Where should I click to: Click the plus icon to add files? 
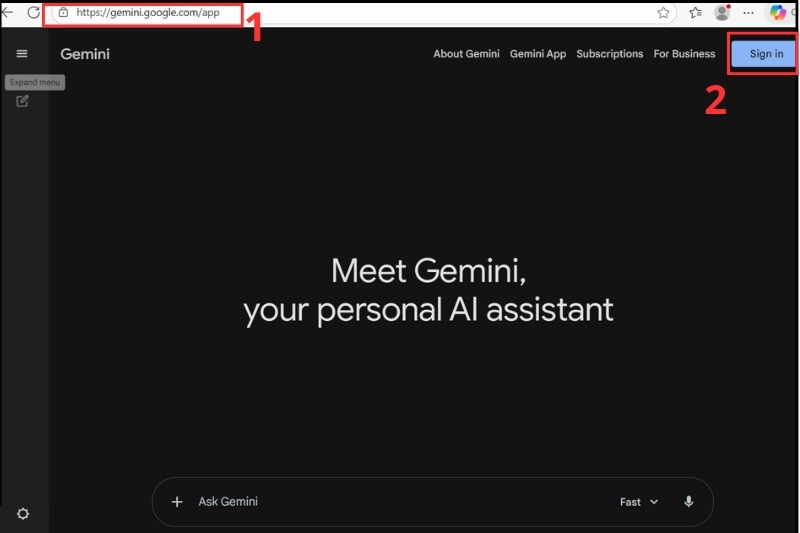click(x=177, y=502)
